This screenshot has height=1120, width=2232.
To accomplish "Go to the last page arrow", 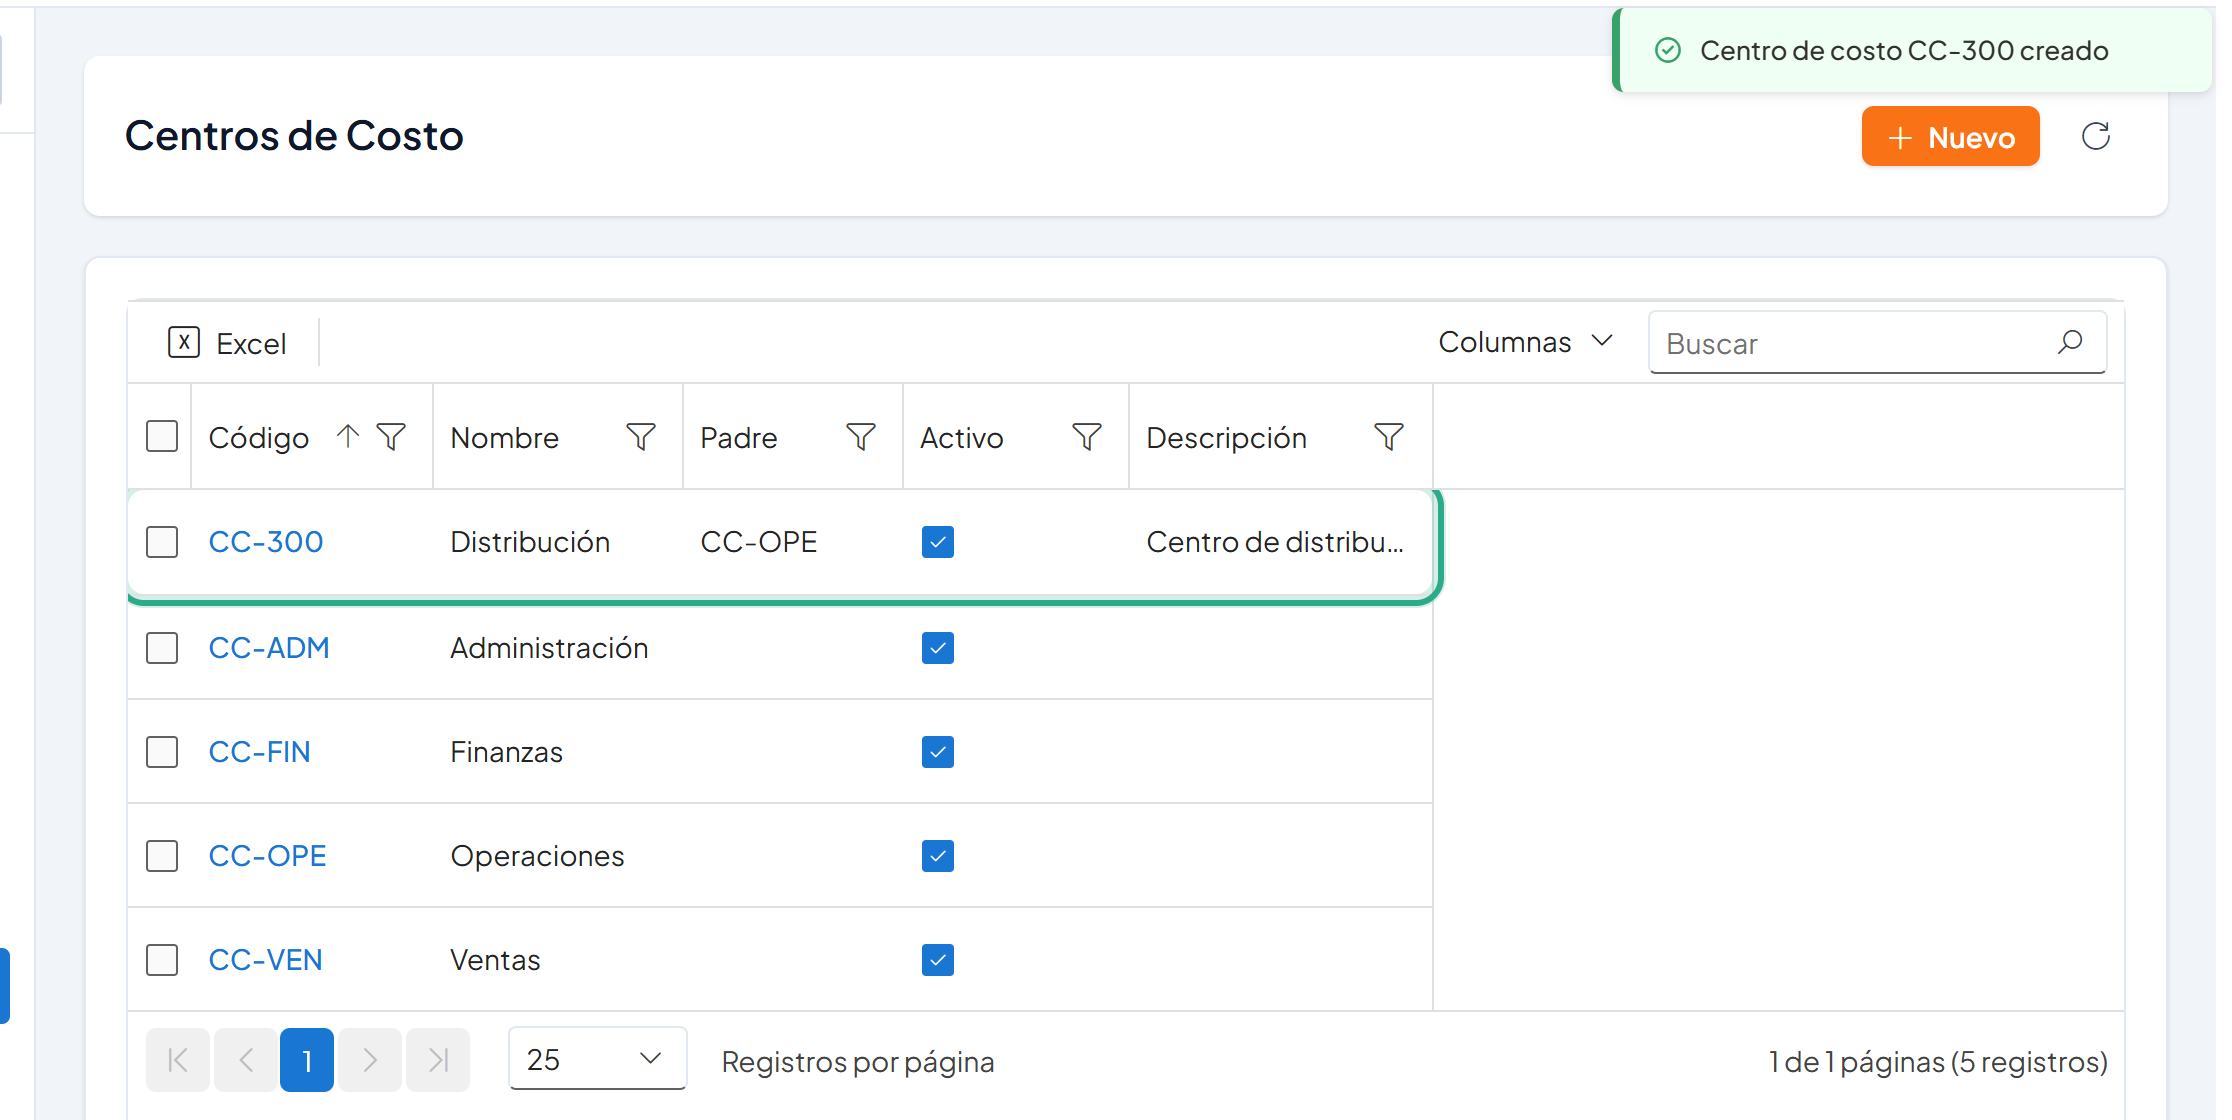I will tap(438, 1060).
